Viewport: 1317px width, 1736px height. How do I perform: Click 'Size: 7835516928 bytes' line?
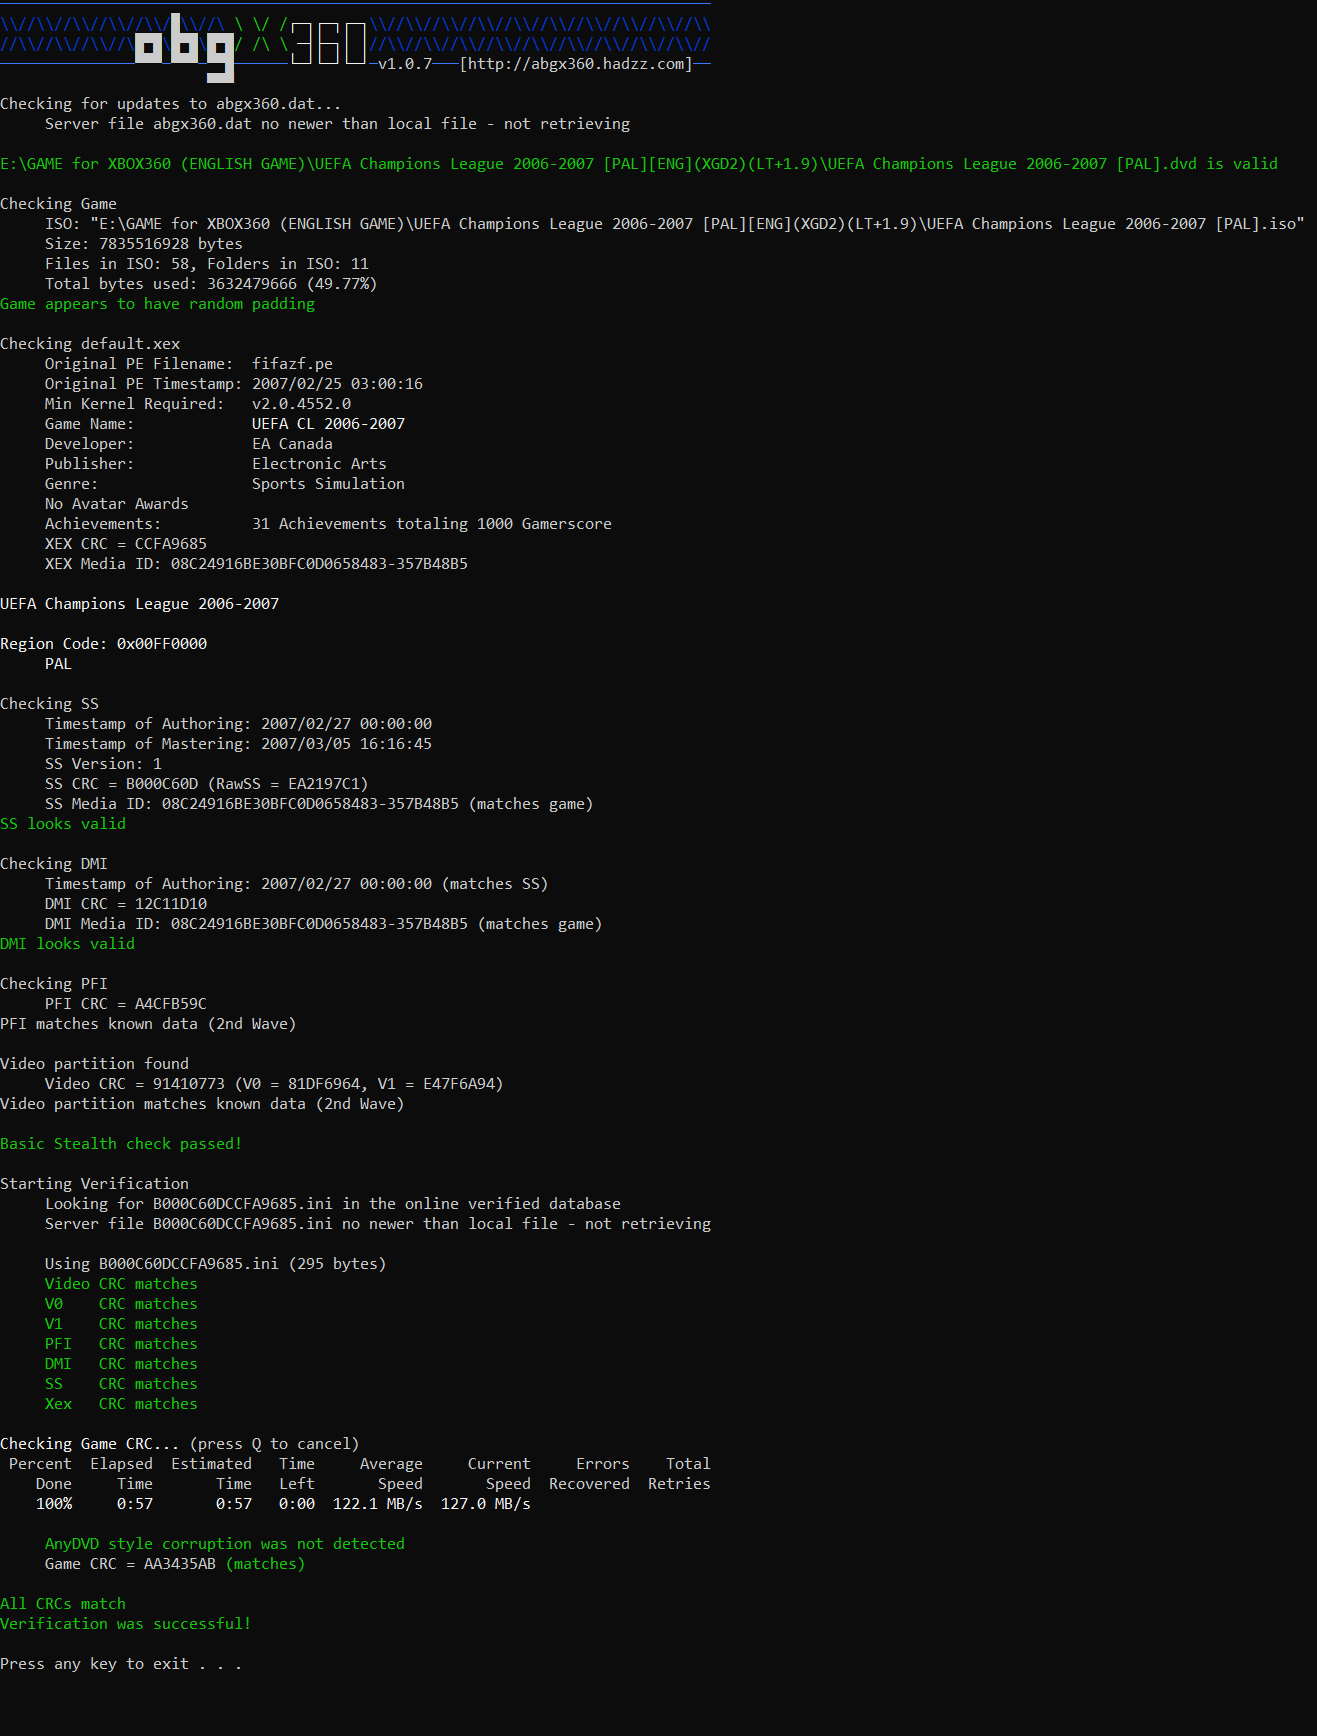point(144,244)
